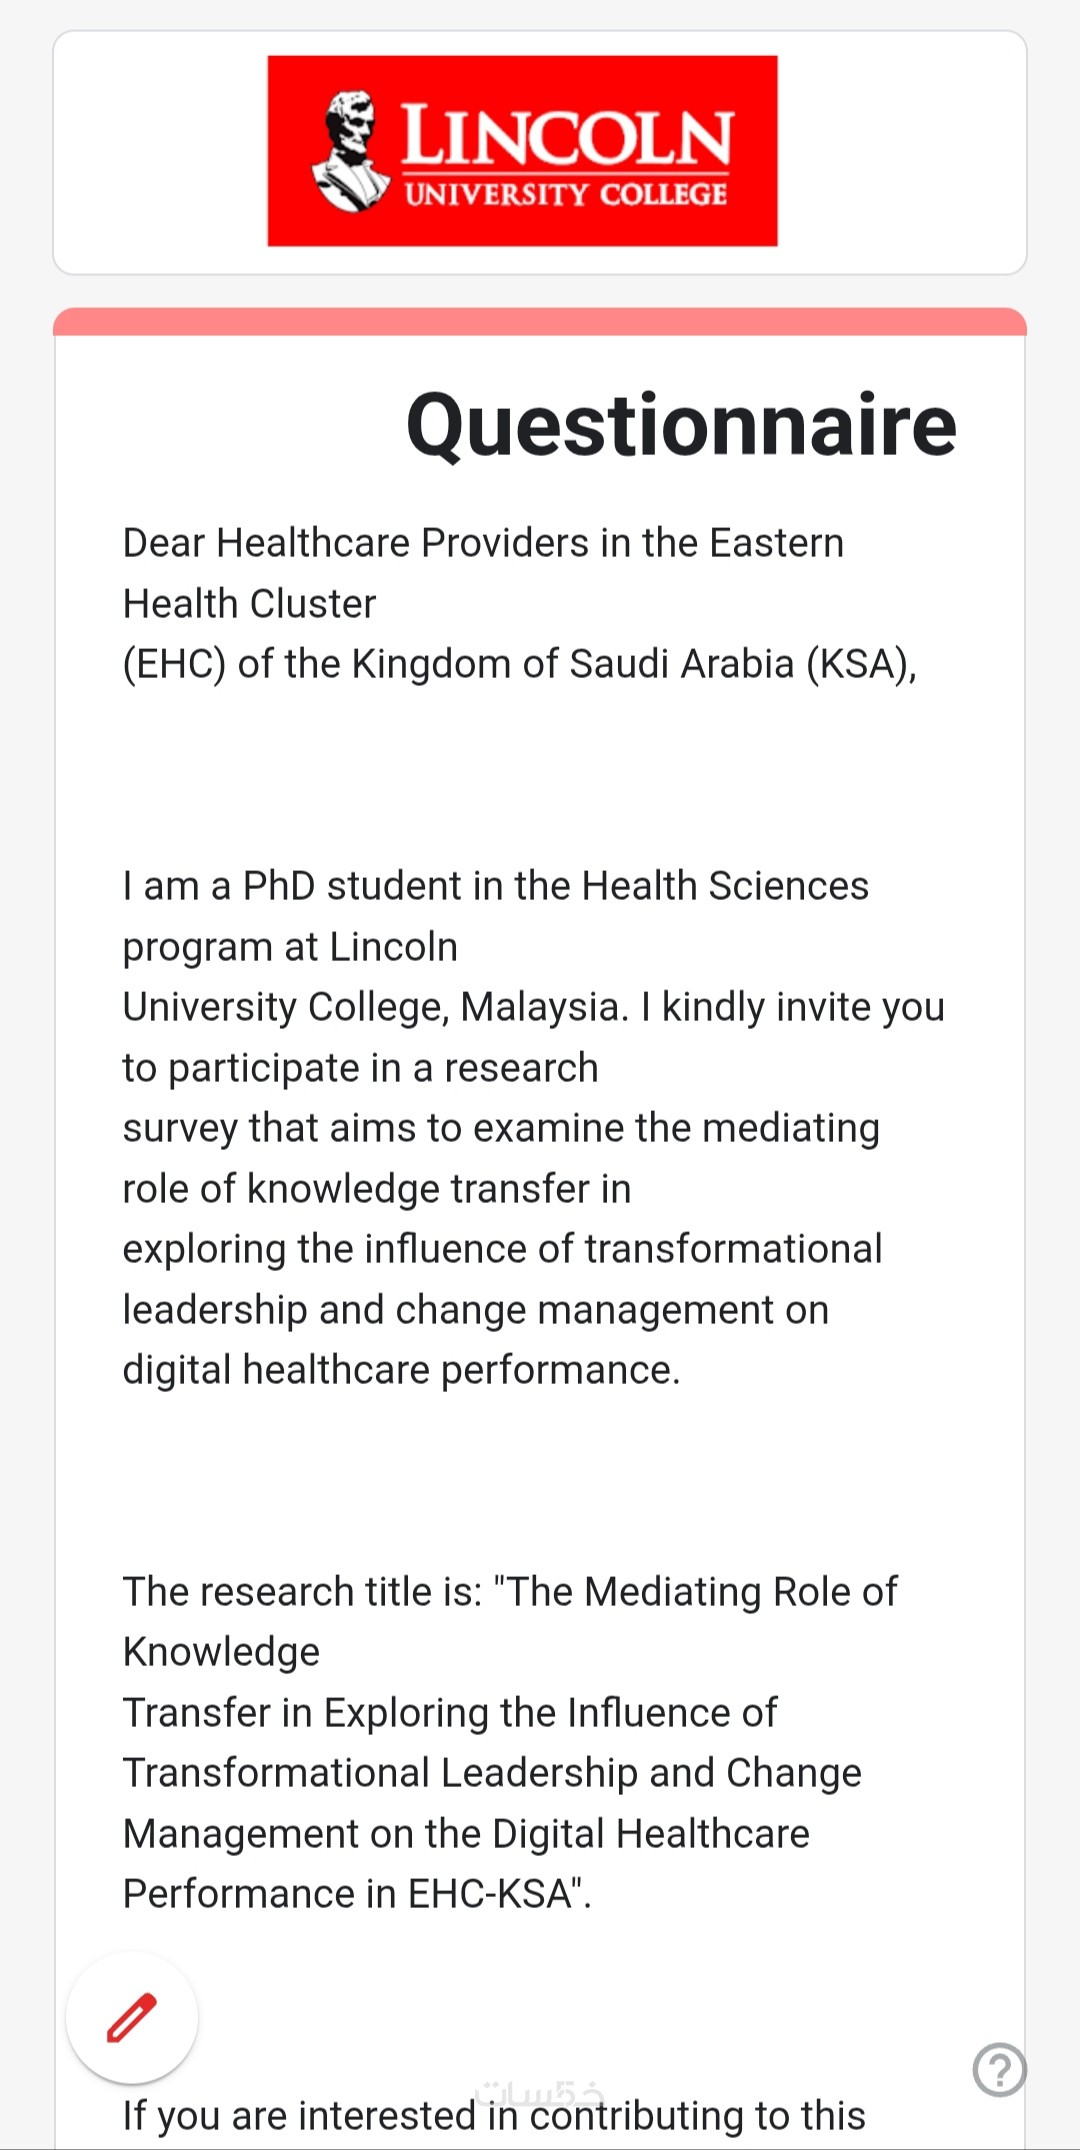Tap the "Transformational Leadership and Change" line

point(492,1773)
